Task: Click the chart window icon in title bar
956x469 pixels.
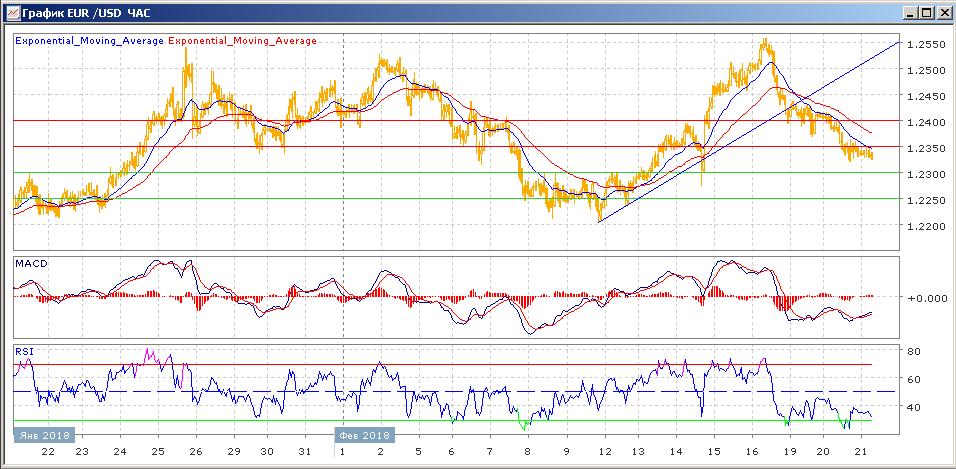Action: (x=11, y=13)
